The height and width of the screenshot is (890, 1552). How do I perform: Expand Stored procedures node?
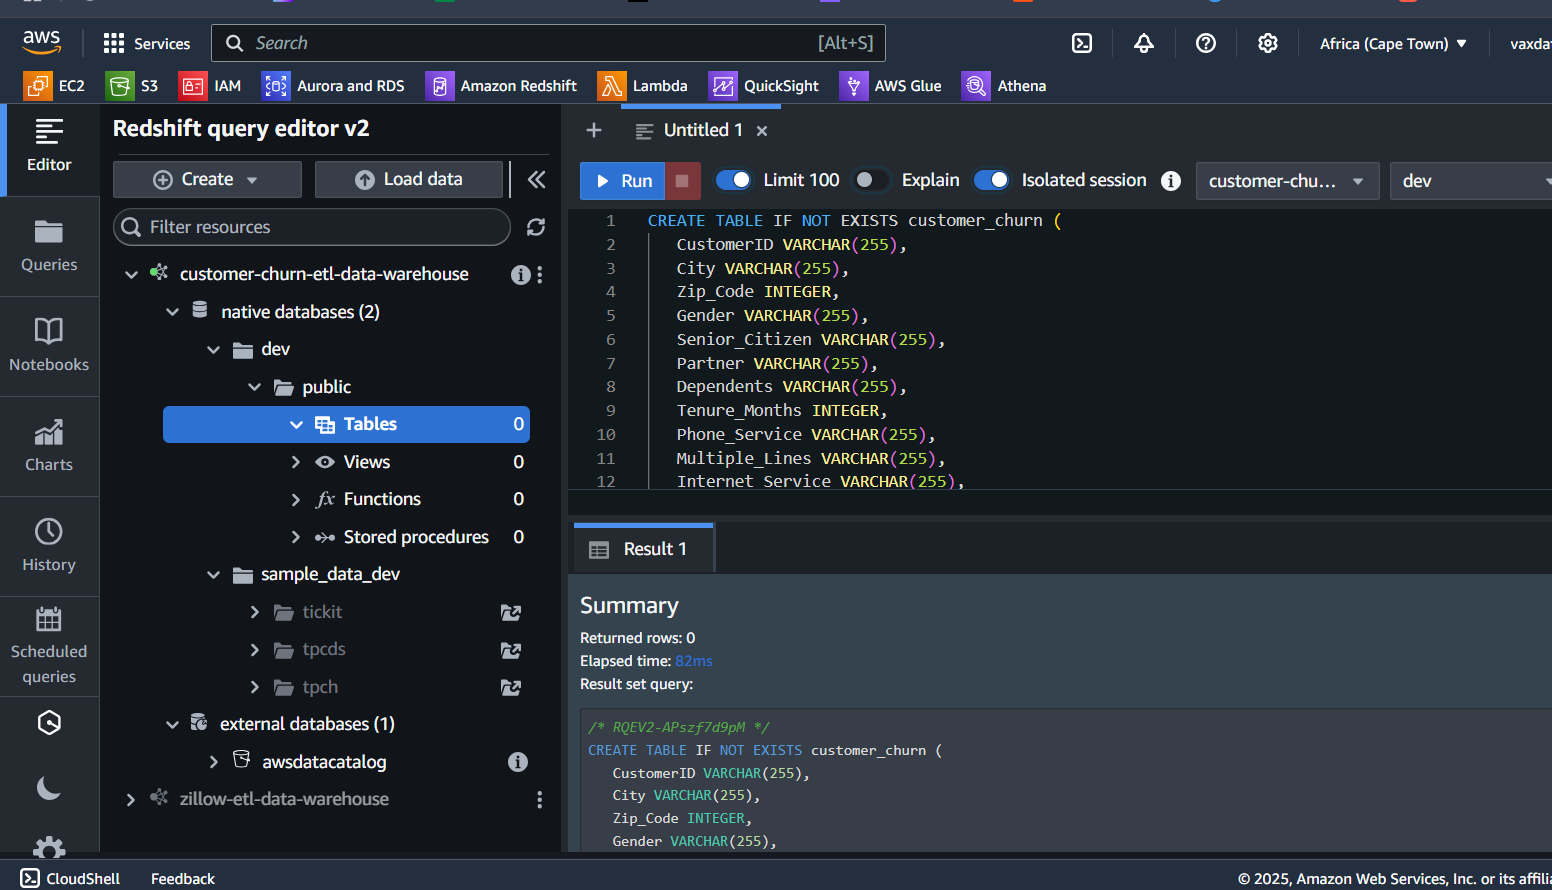click(296, 537)
